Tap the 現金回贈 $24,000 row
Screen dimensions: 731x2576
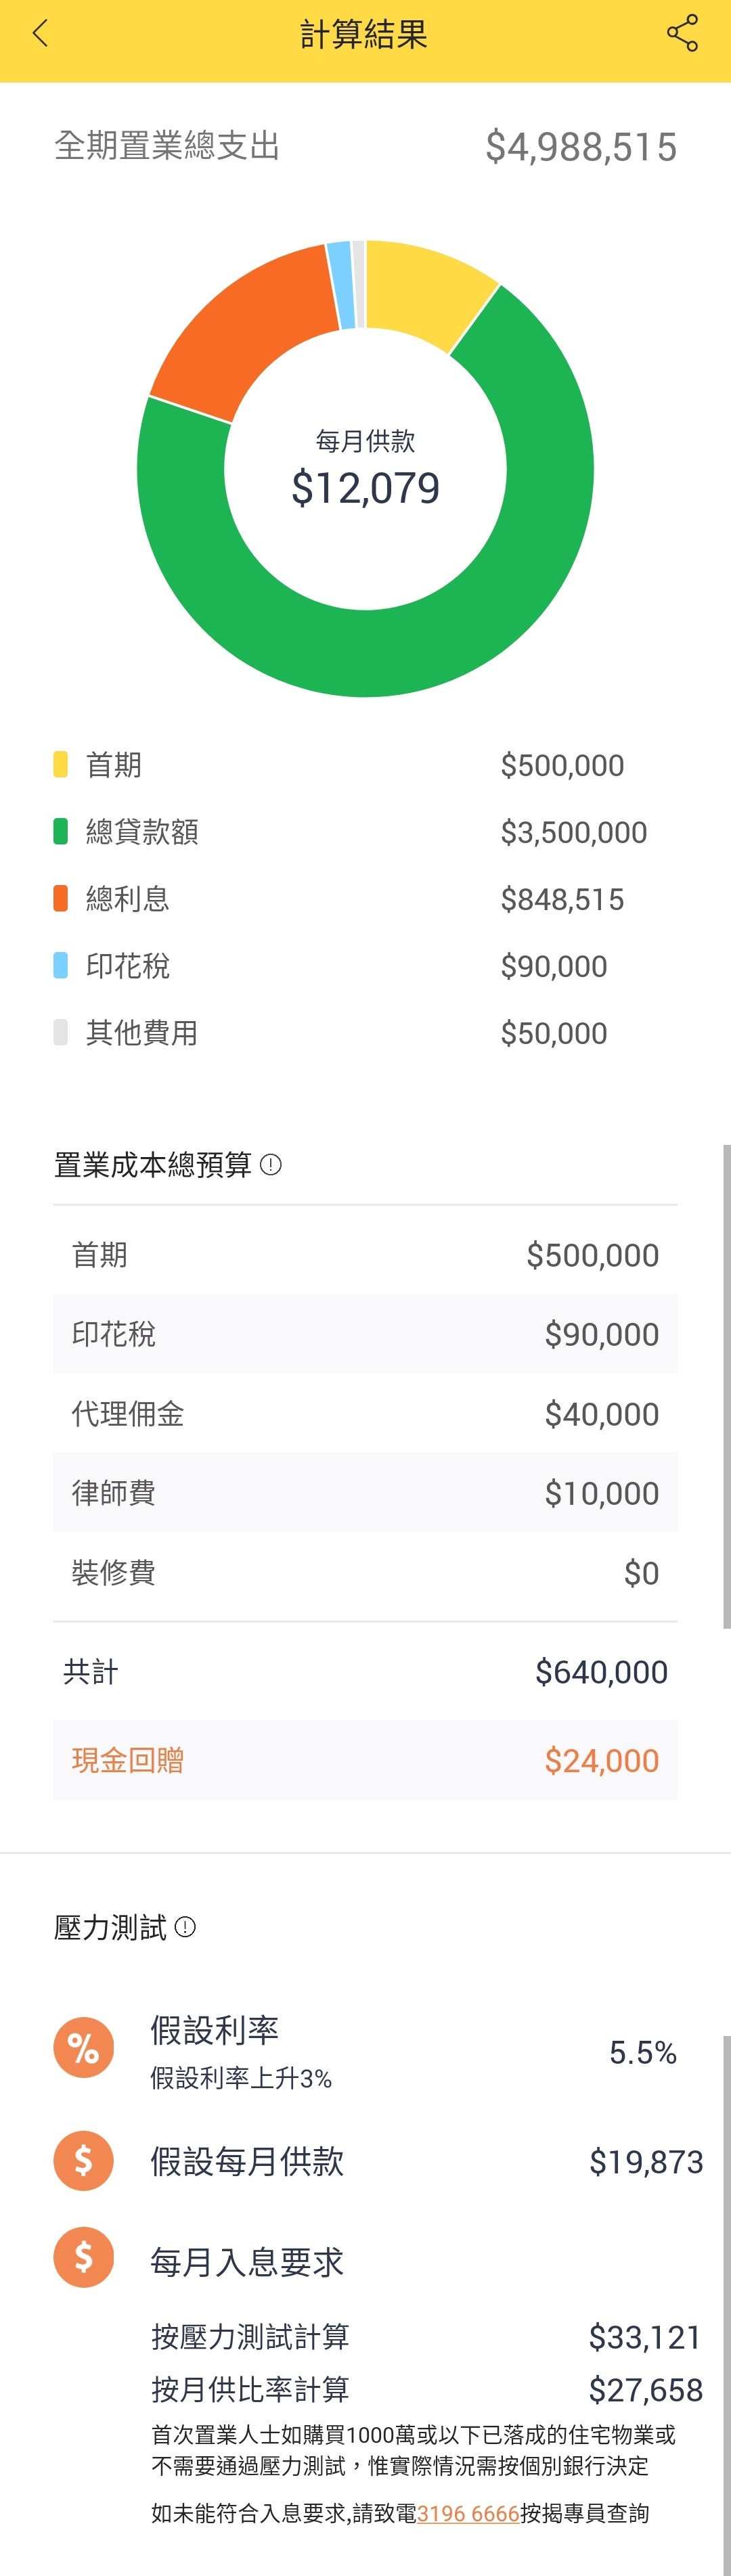(x=365, y=1760)
